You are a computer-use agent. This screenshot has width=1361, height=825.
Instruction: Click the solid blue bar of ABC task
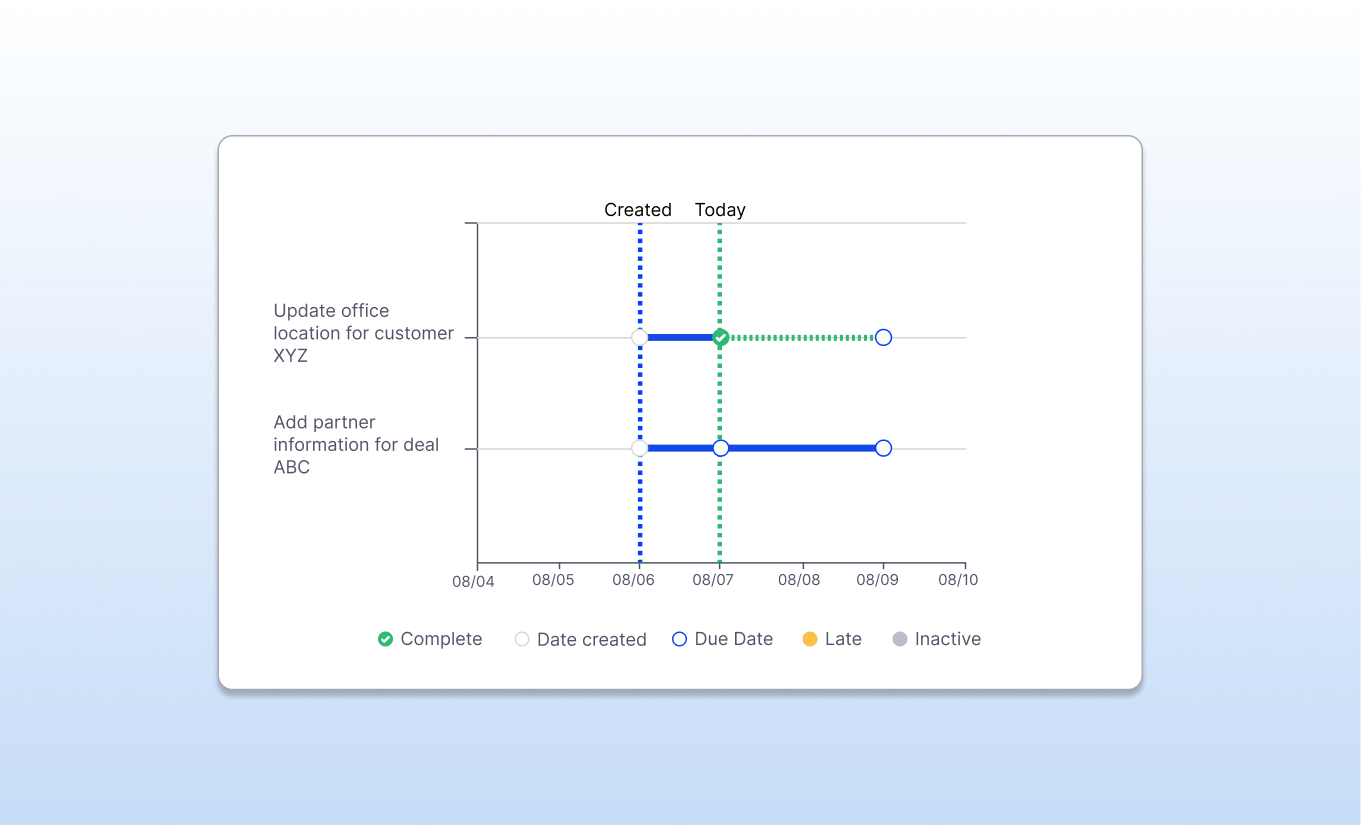tap(800, 448)
